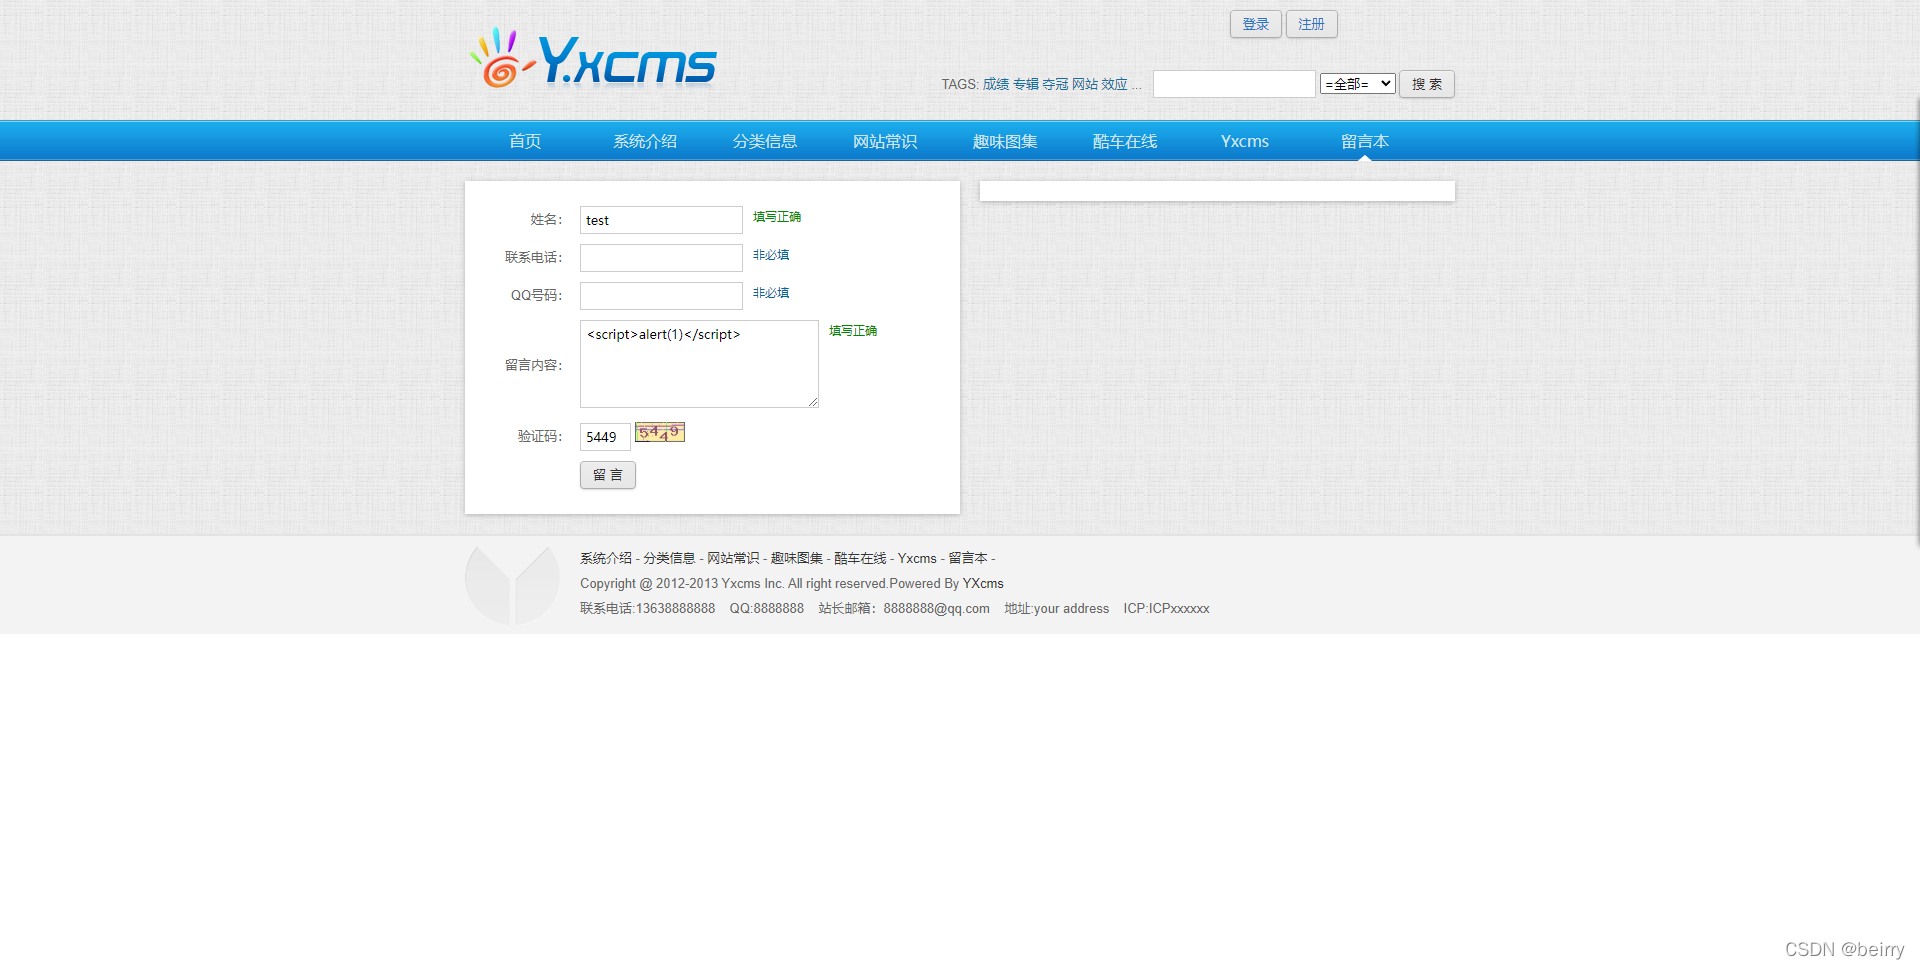Open the 分类信息 nav item

tap(765, 141)
